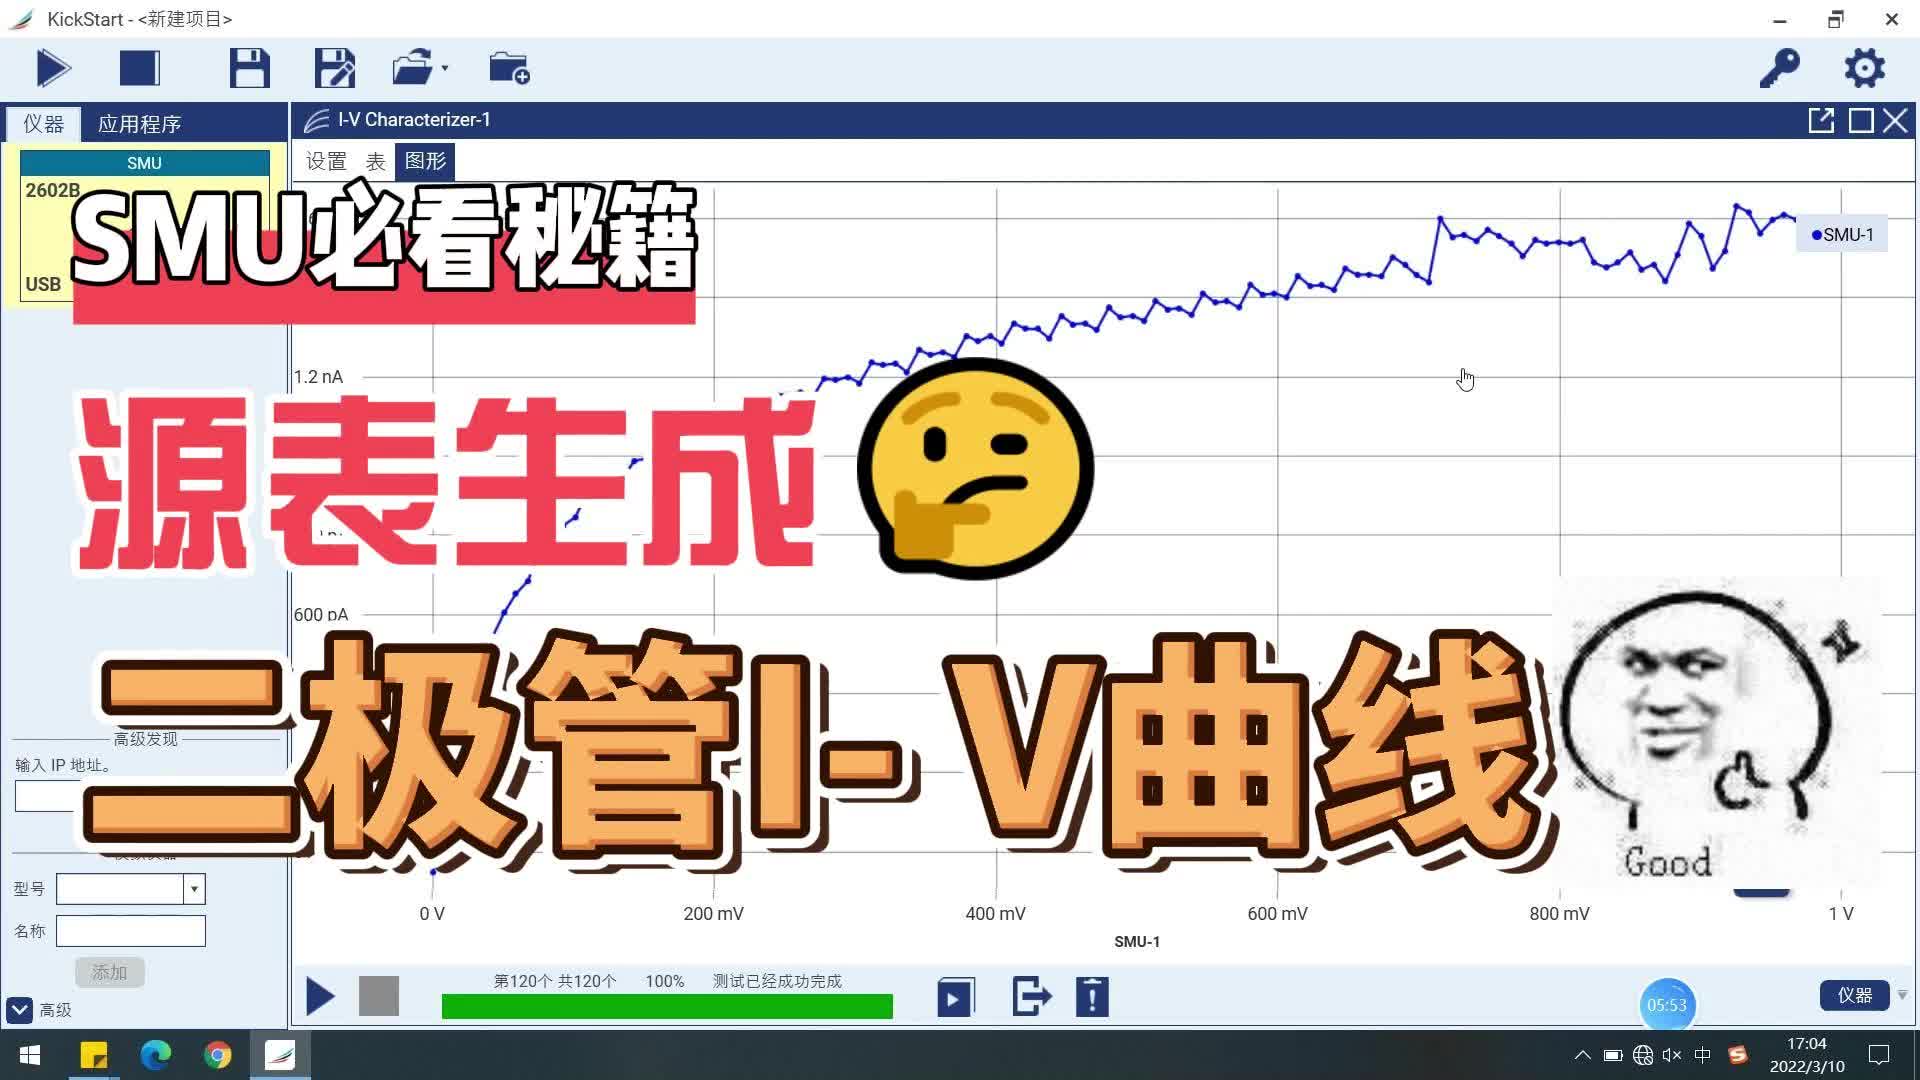Image resolution: width=1920 pixels, height=1080 pixels.
Task: Click the Loop playback icon
Action: (952, 997)
